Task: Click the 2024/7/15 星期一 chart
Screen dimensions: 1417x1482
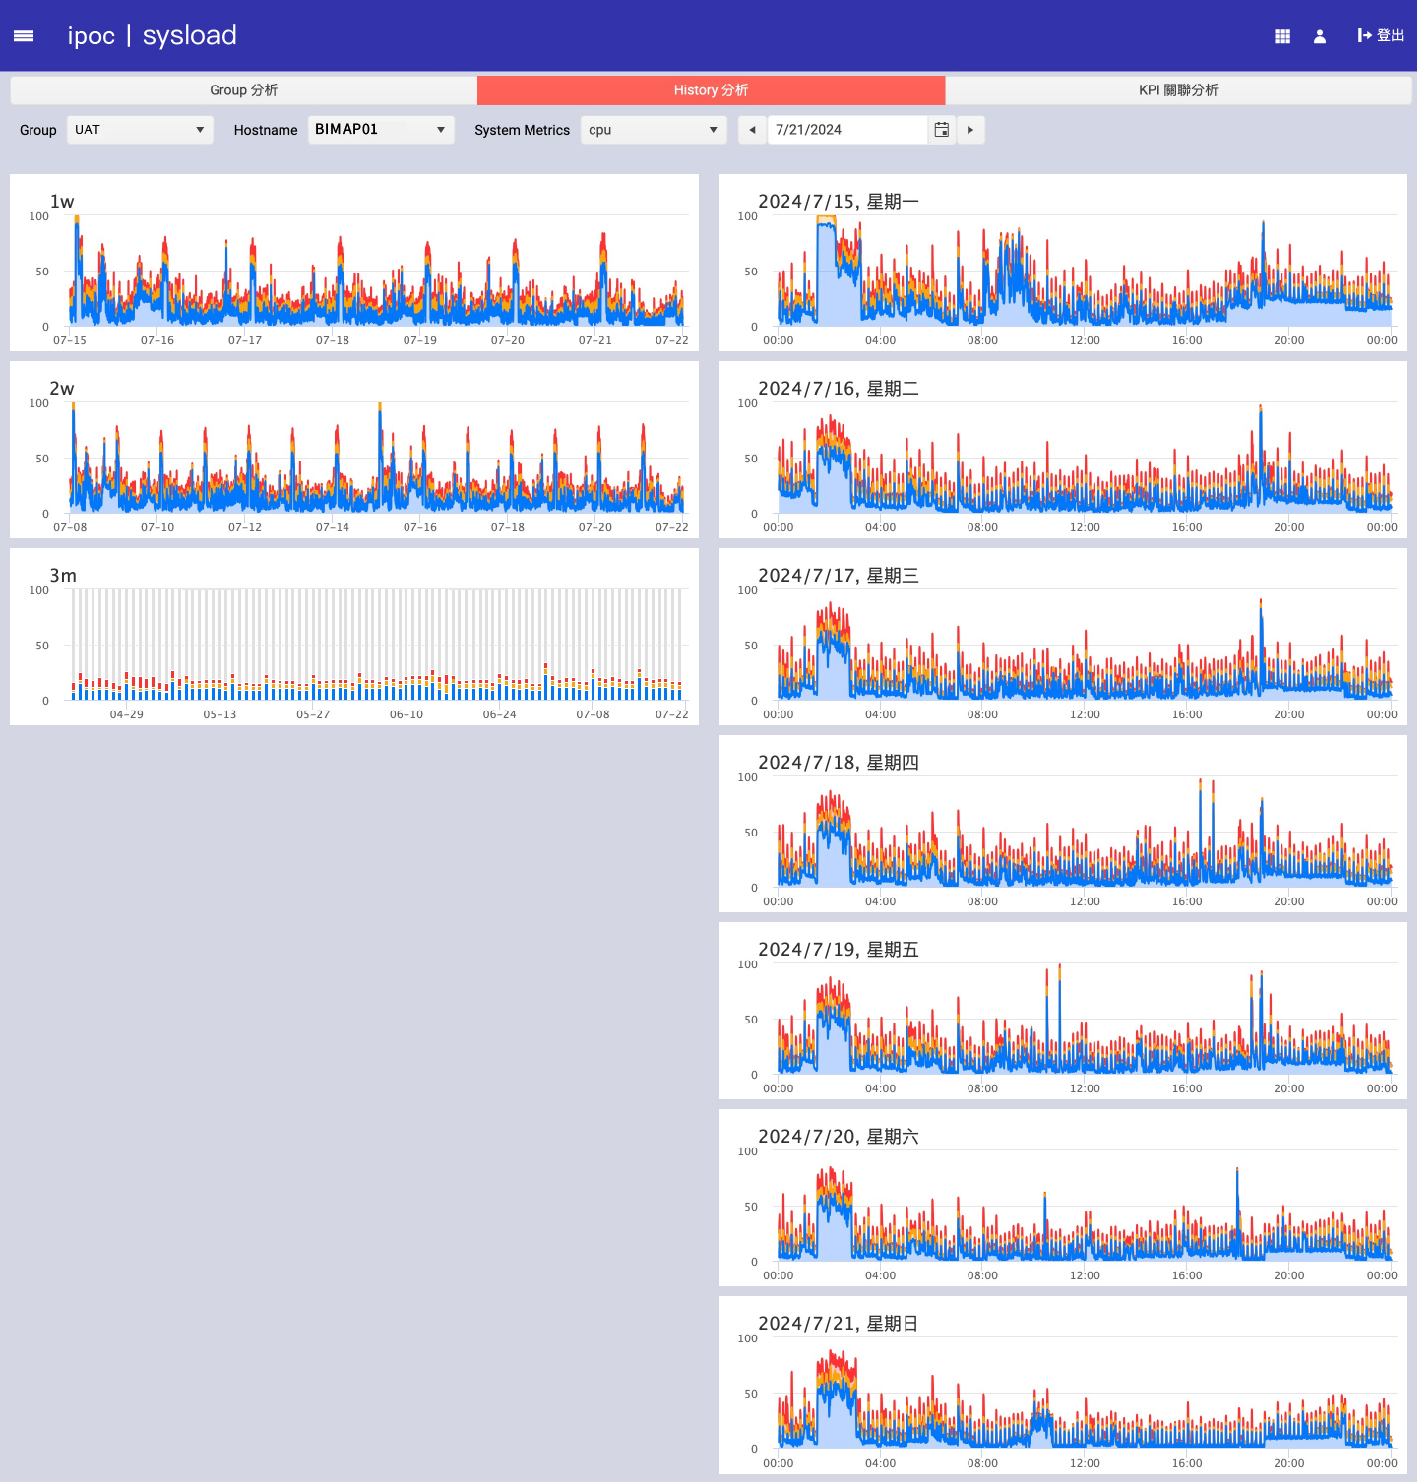Action: tap(1063, 262)
